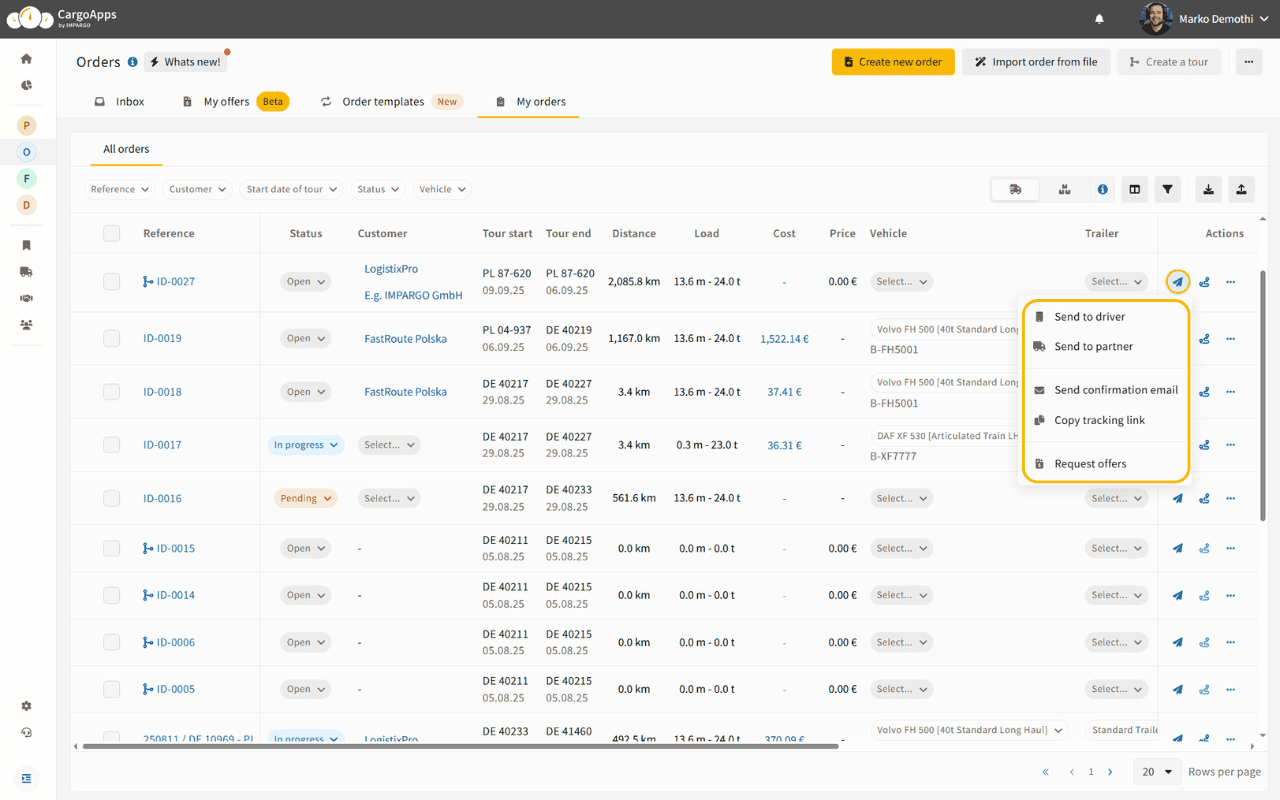This screenshot has height=800, width=1280.
Task: Click the Create new order button
Action: pos(893,61)
